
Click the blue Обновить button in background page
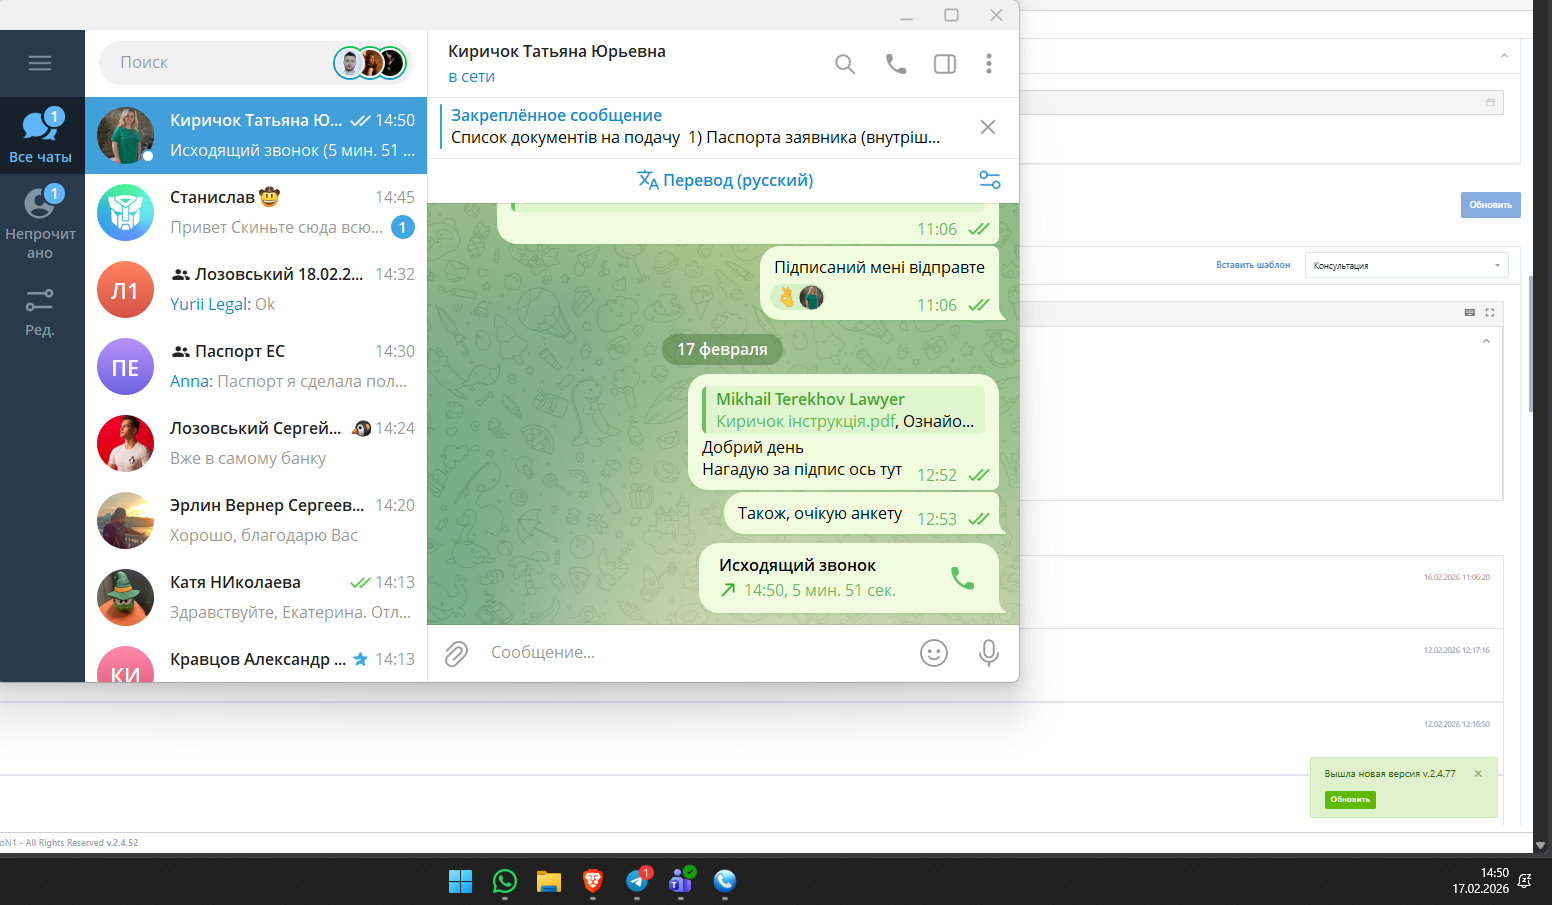1491,205
